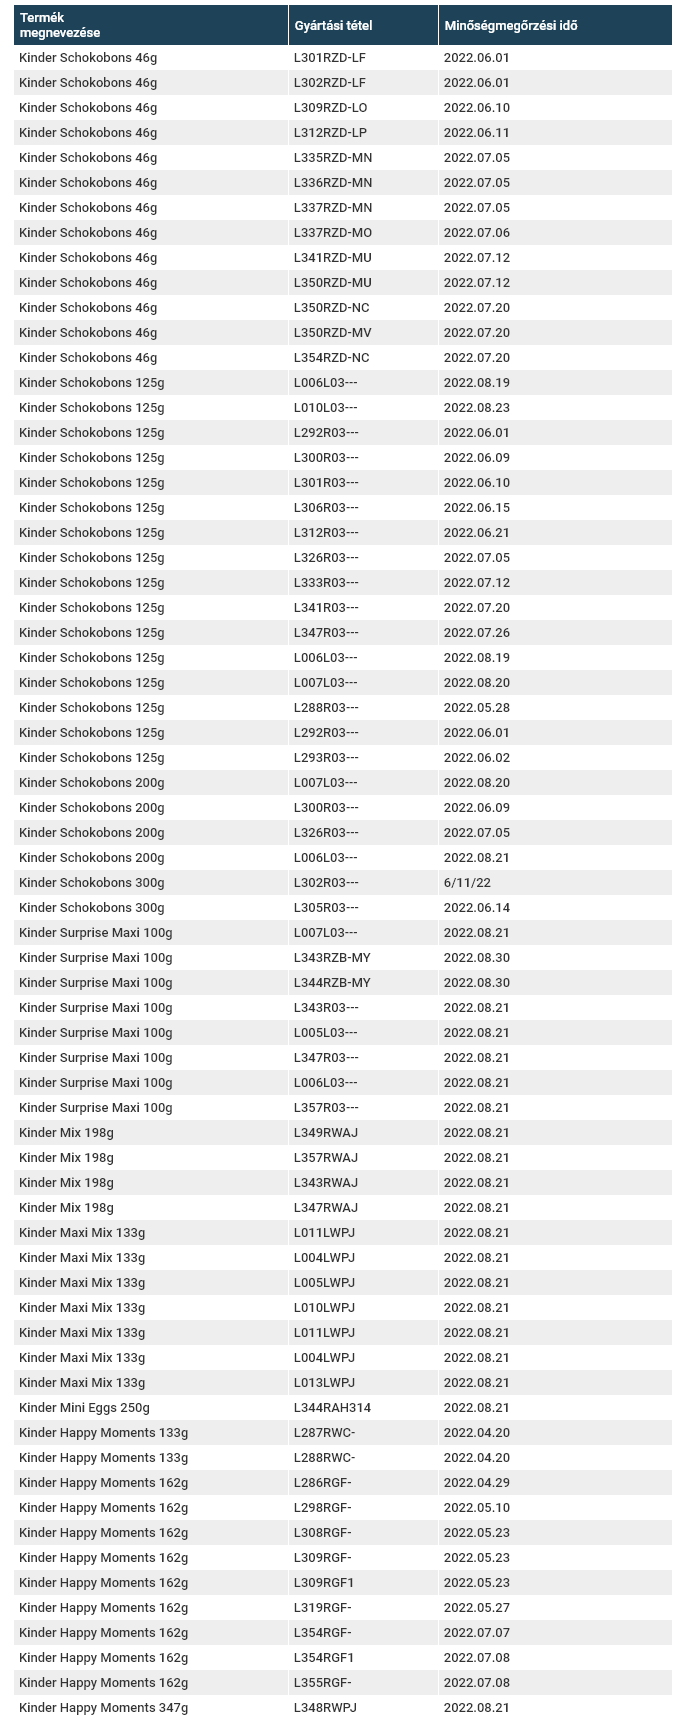Click the 'Kinder Happy Moments 347g' cell
Viewport: 686px width, 1727px height.
104,1708
